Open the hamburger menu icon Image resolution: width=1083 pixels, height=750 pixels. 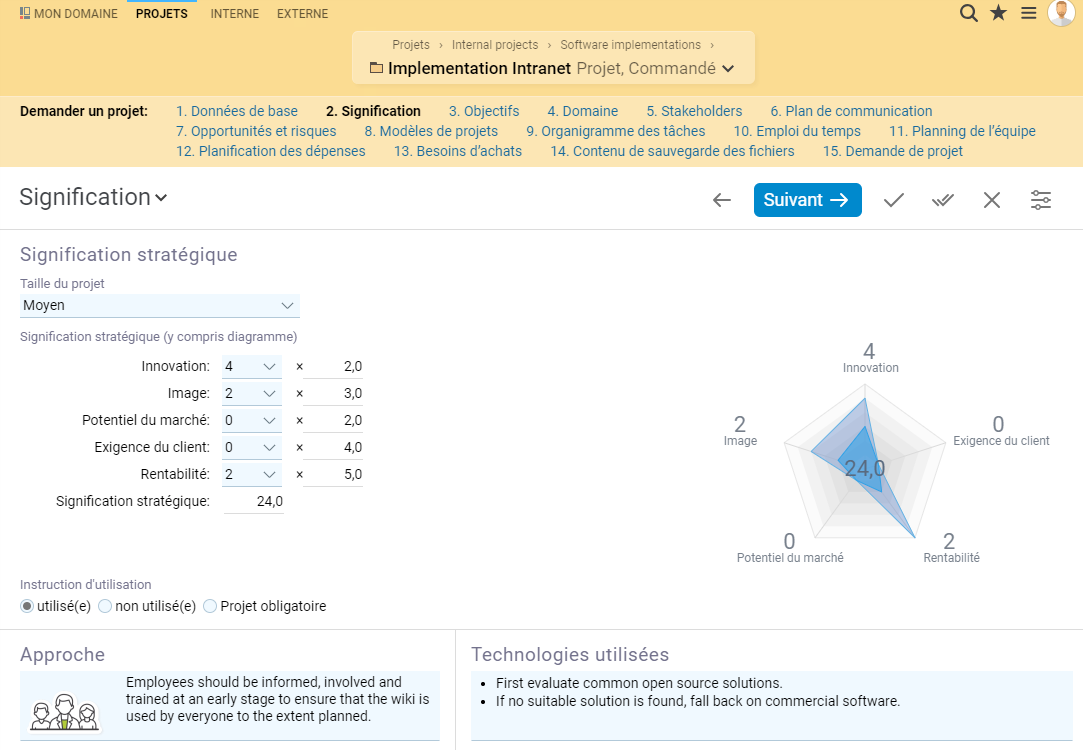point(1029,13)
